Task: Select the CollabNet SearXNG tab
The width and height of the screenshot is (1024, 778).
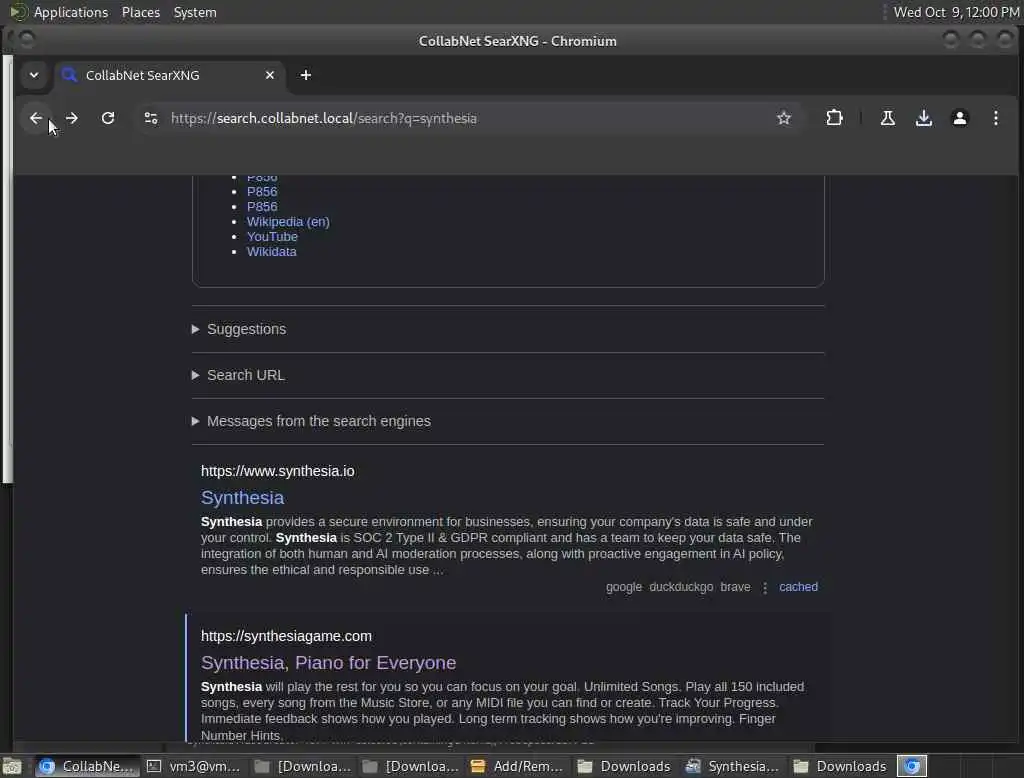Action: click(170, 75)
